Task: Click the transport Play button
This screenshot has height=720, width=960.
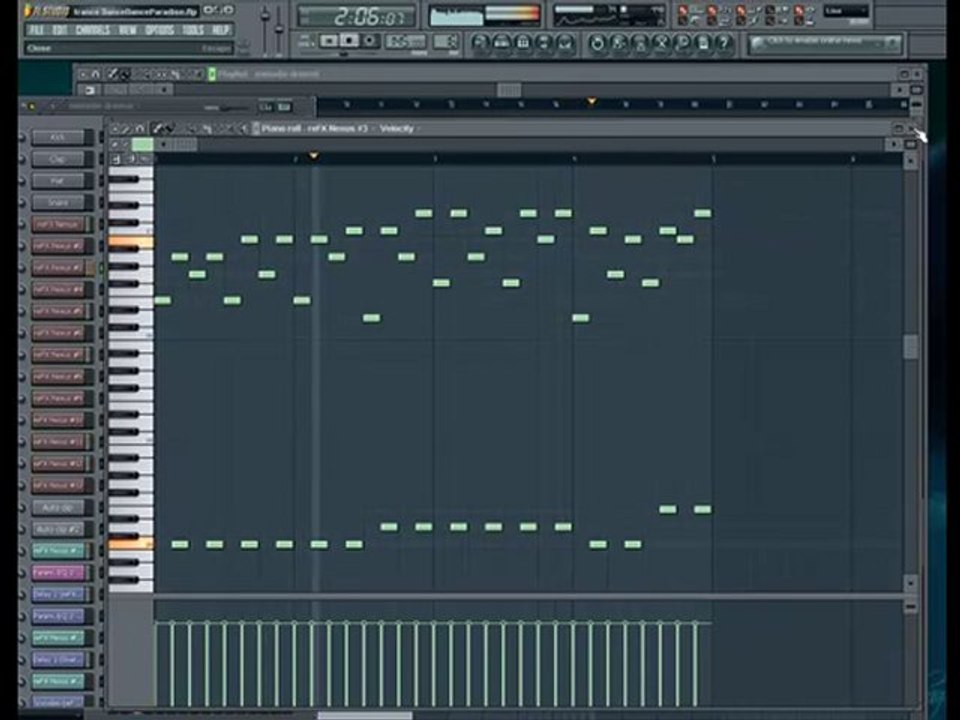Action: (x=329, y=41)
